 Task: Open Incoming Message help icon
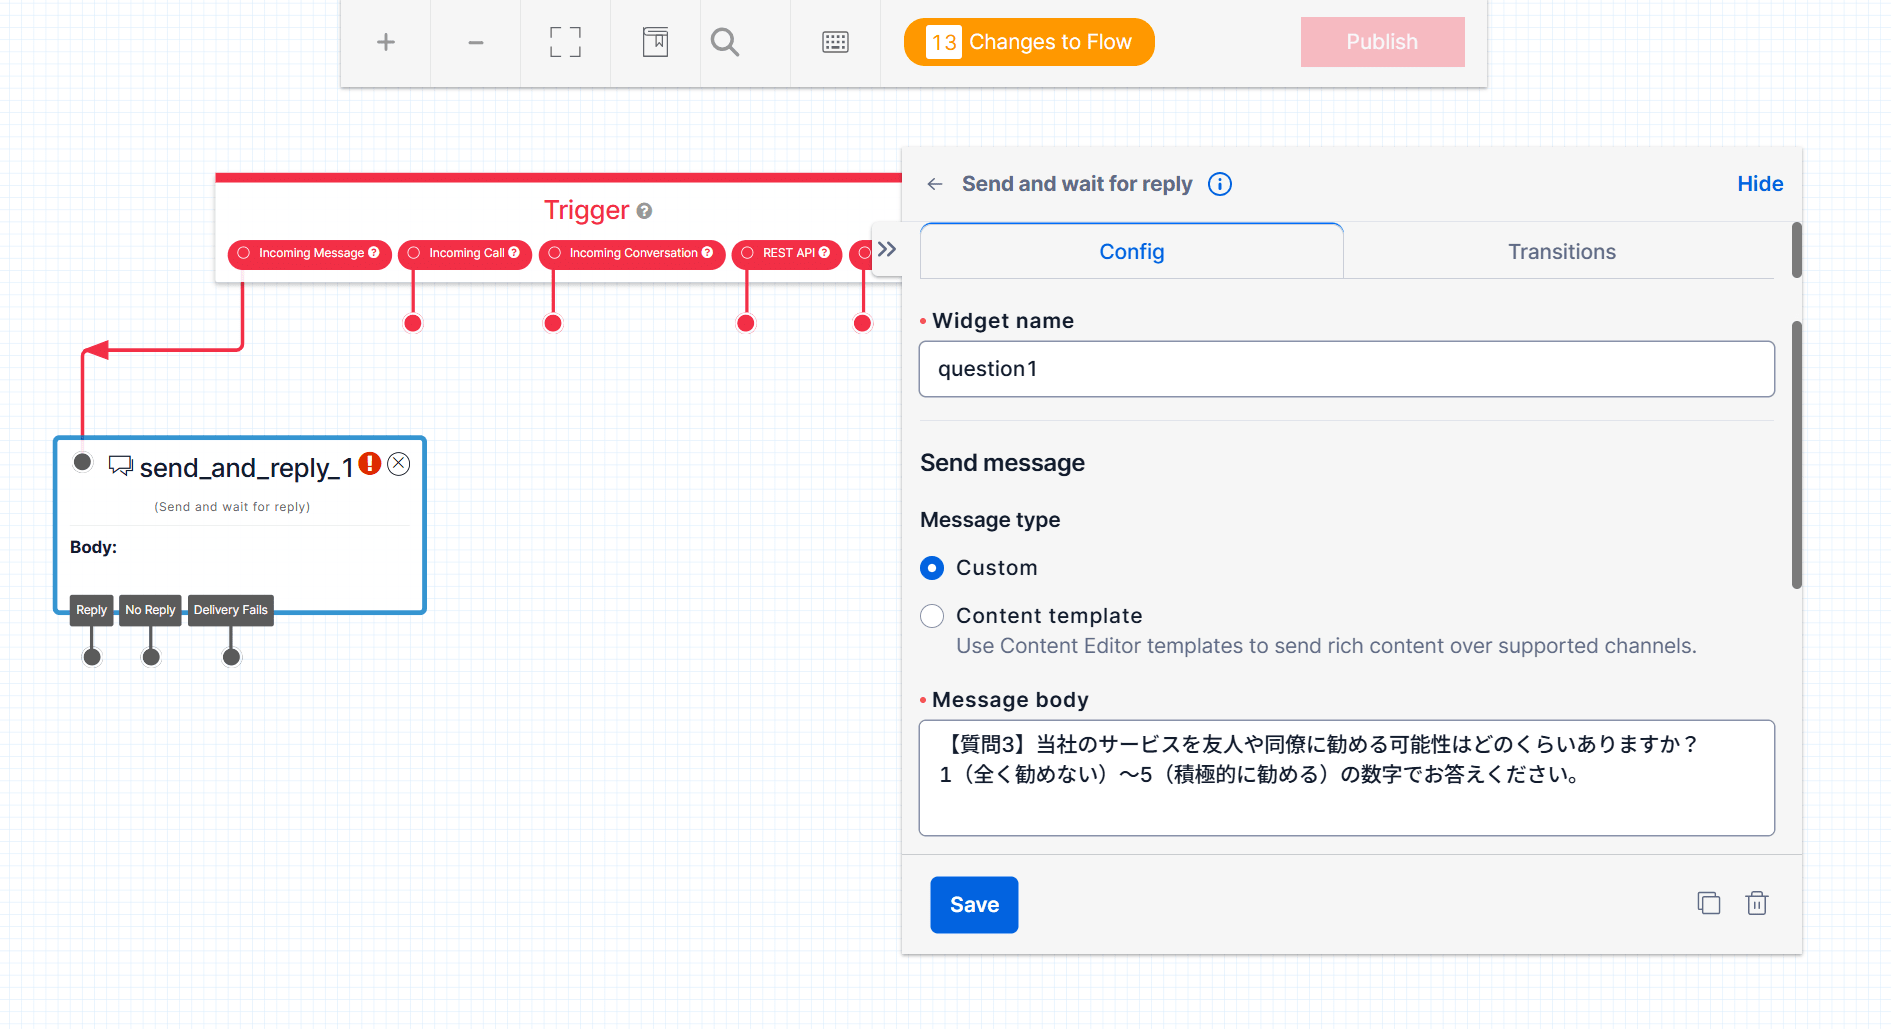point(374,253)
